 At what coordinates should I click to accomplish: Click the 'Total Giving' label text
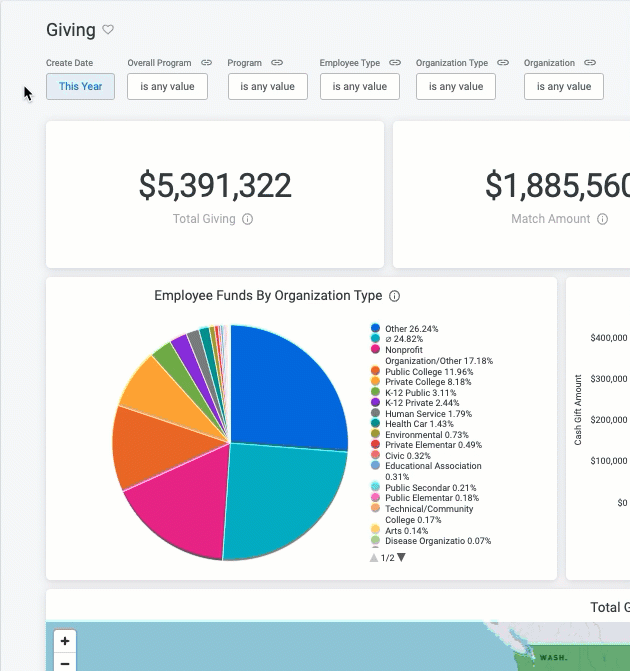204,219
